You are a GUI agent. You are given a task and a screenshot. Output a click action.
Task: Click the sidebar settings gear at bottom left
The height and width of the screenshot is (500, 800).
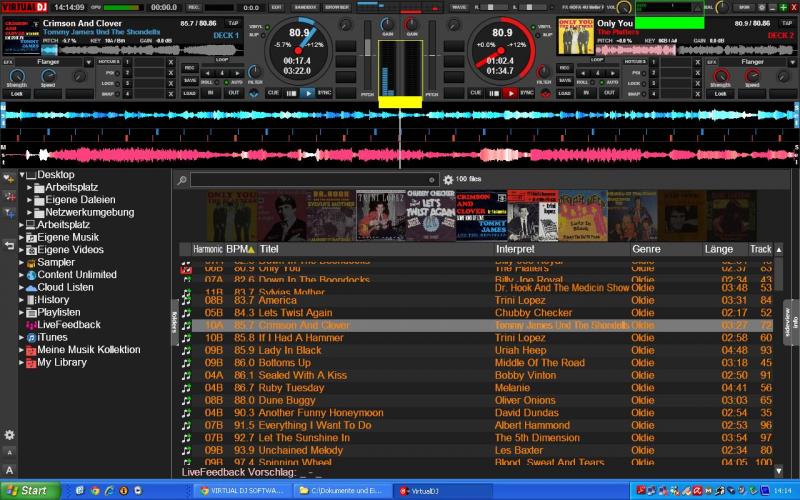(x=9, y=435)
